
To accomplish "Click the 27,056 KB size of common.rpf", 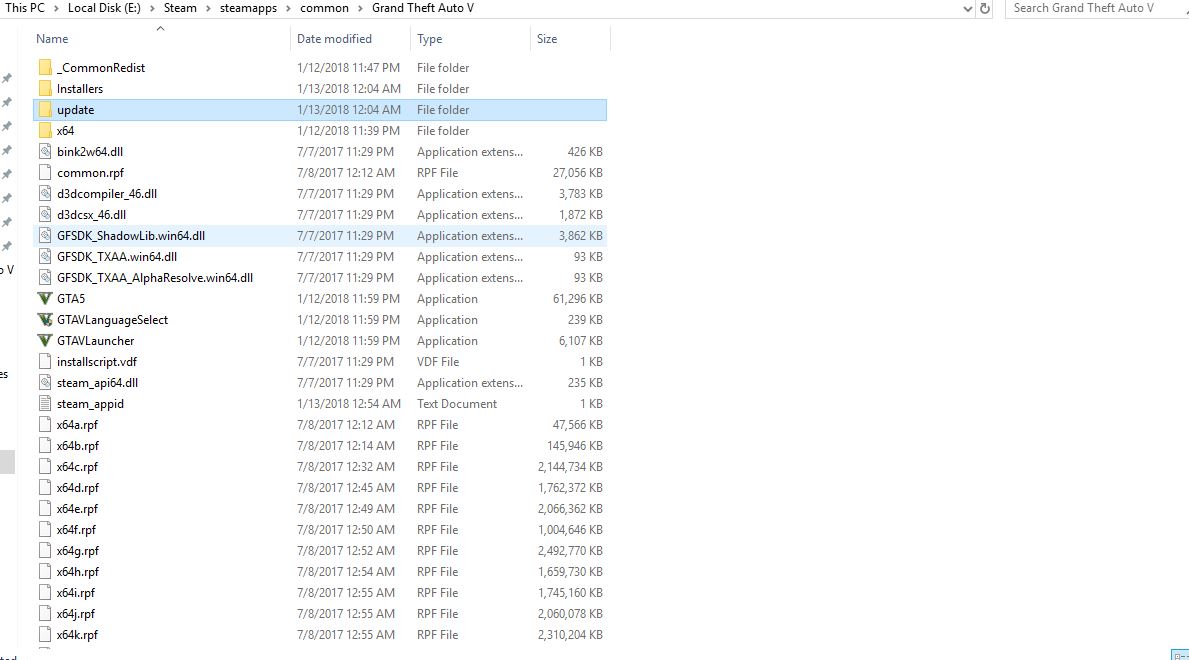I will pos(578,173).
